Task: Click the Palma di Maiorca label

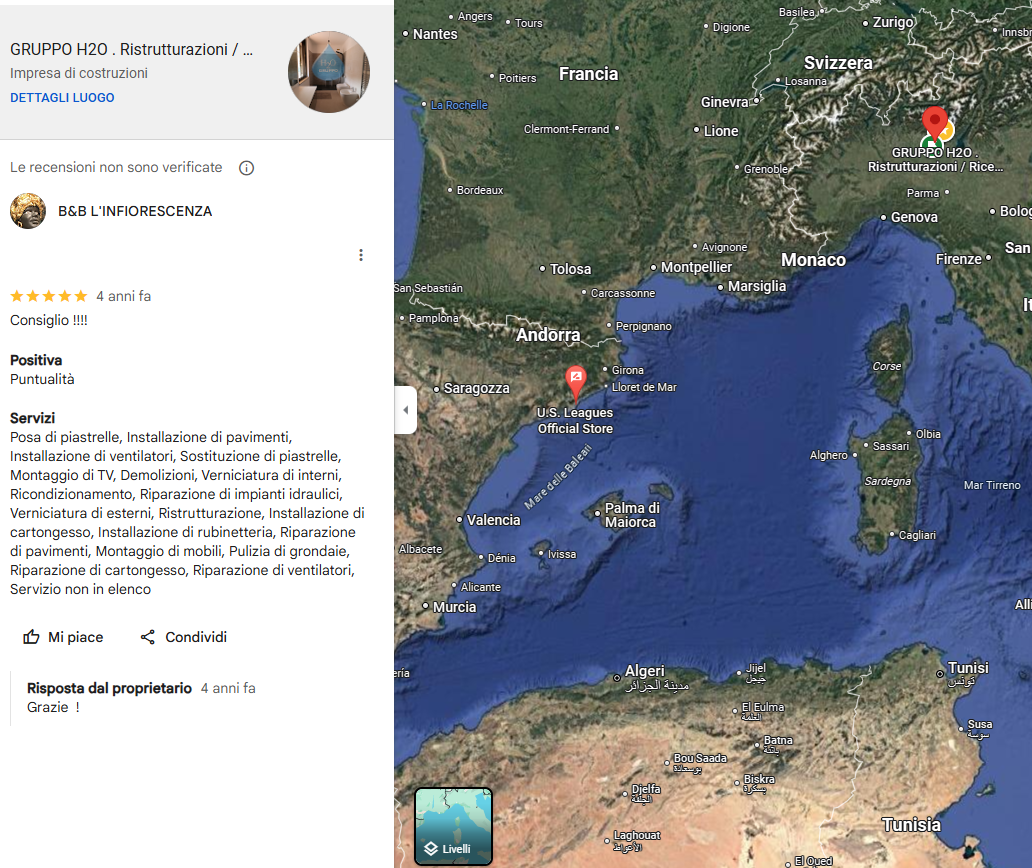Action: point(631,515)
